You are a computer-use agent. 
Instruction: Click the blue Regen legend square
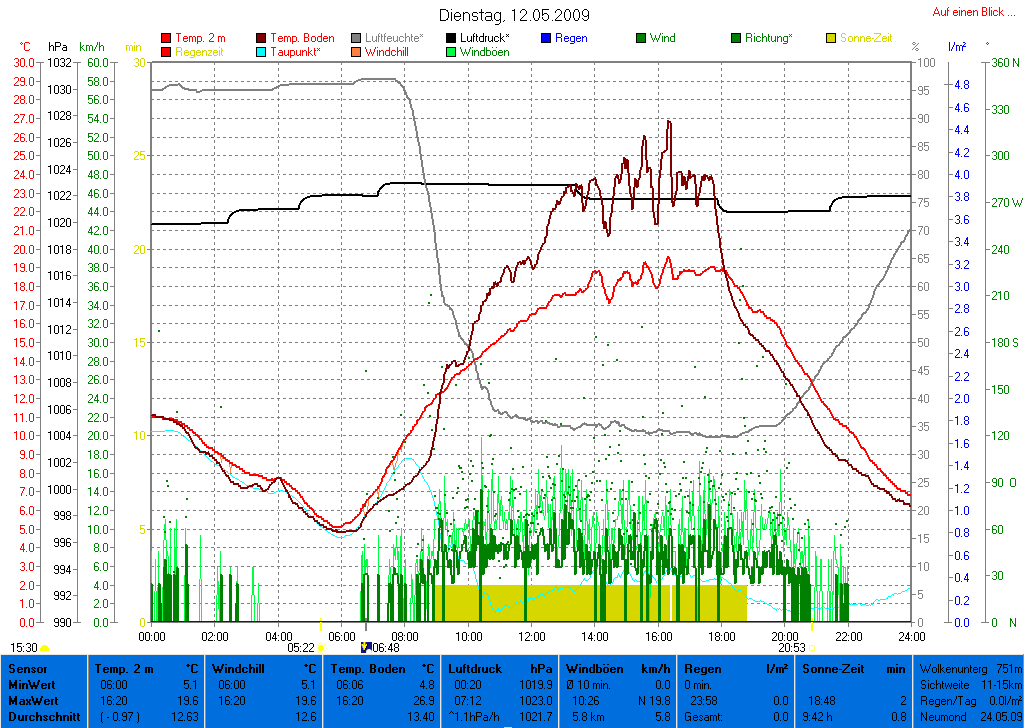[x=546, y=38]
